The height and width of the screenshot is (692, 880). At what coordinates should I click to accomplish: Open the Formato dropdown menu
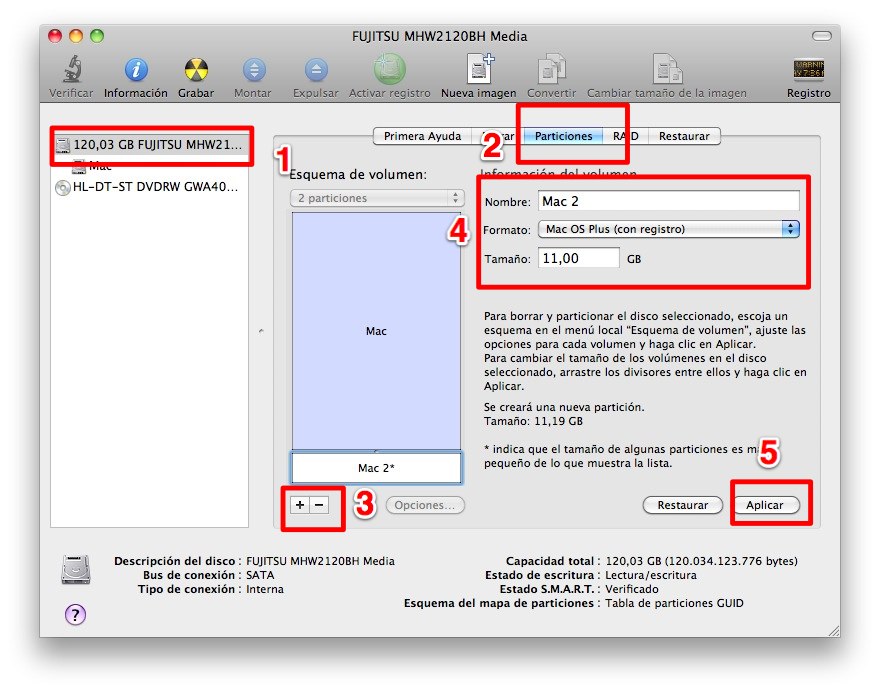point(668,229)
